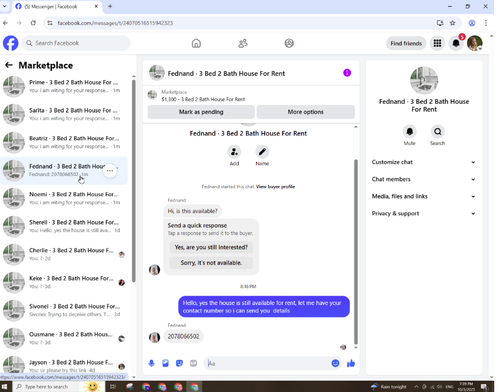The image size is (500, 392).
Task: Select the Messenger | Facebook browser tab
Action: pos(57,7)
